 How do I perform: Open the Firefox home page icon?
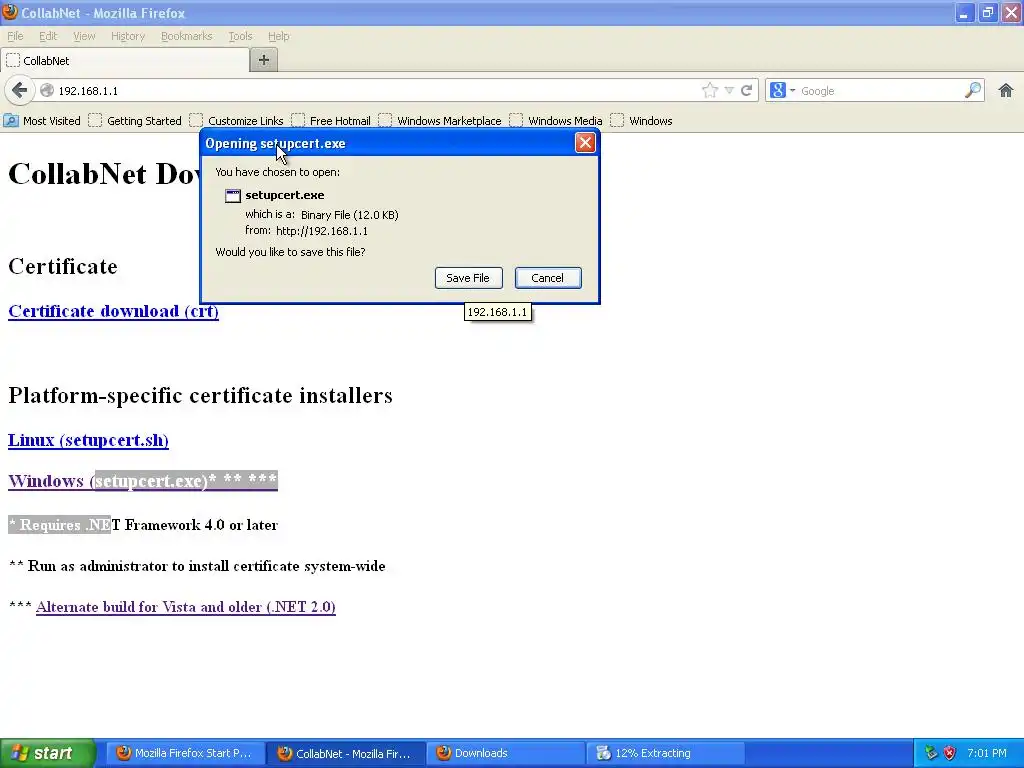[x=1006, y=91]
